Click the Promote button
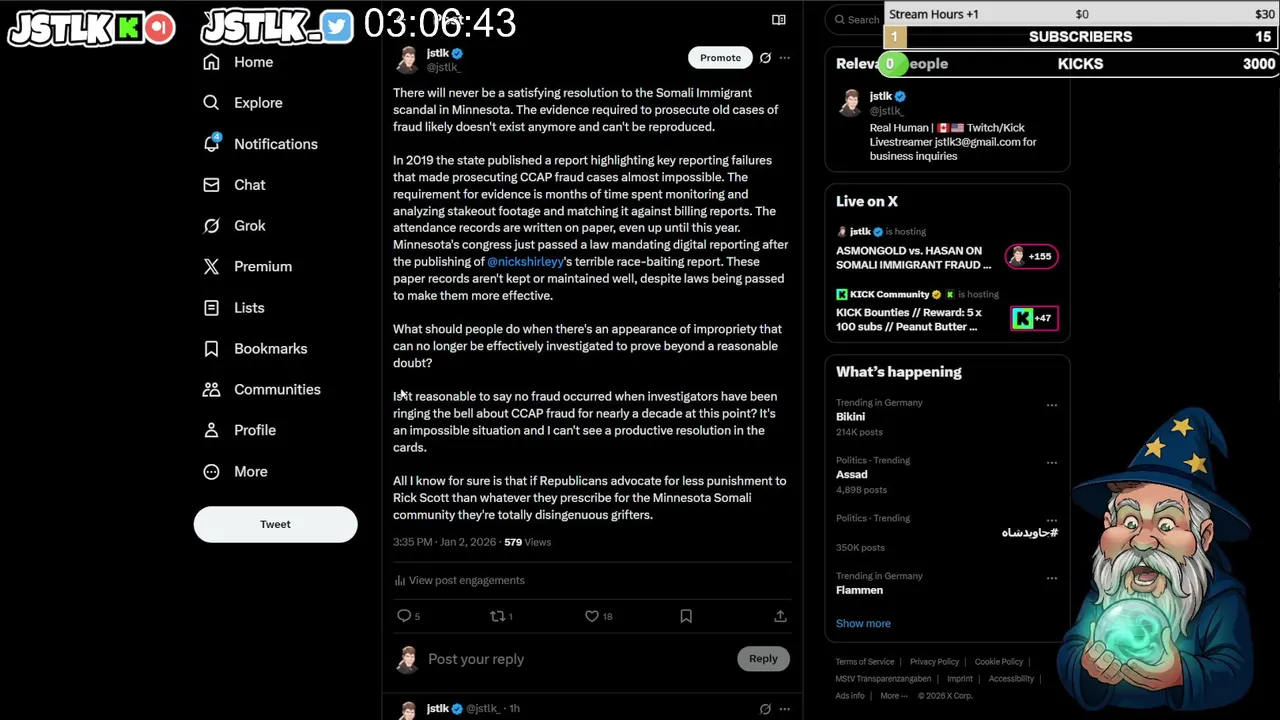Viewport: 1280px width, 720px height. pos(720,58)
